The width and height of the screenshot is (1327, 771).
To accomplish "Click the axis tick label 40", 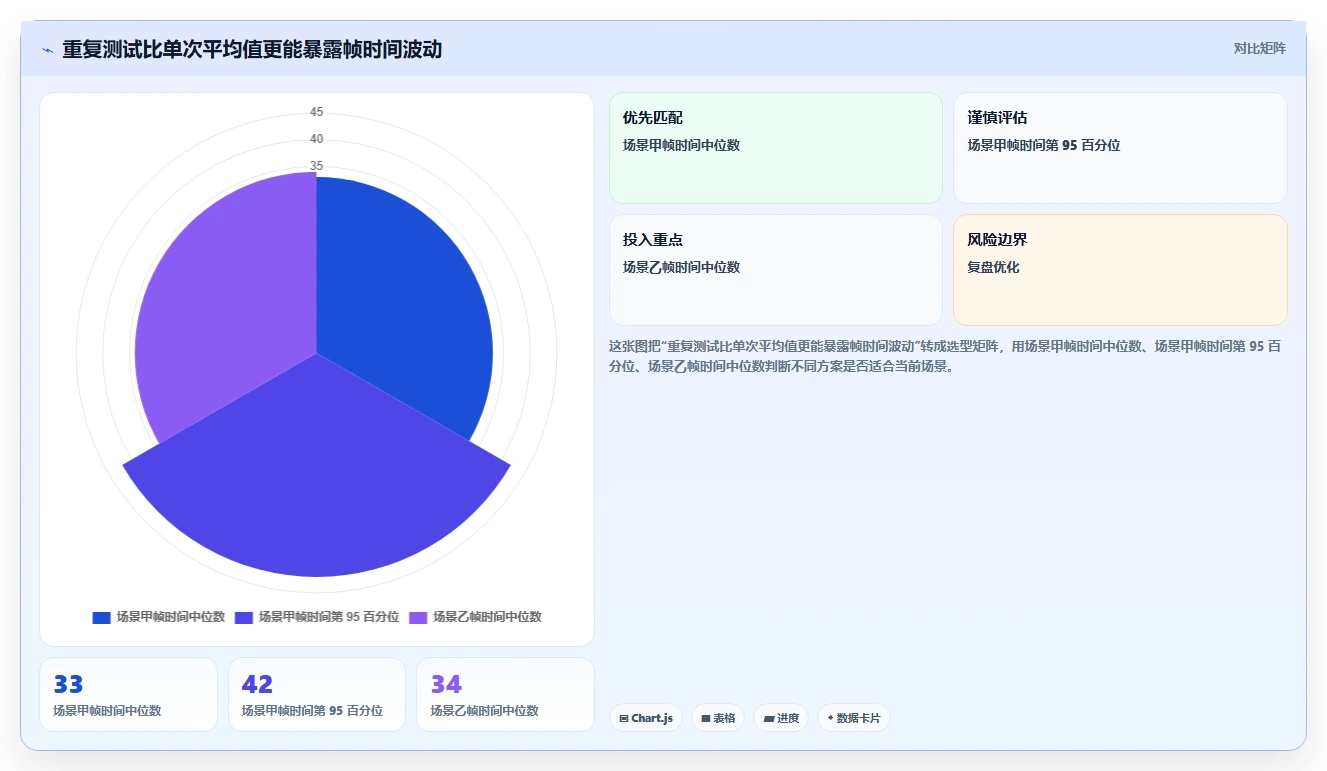I will (x=316, y=139).
